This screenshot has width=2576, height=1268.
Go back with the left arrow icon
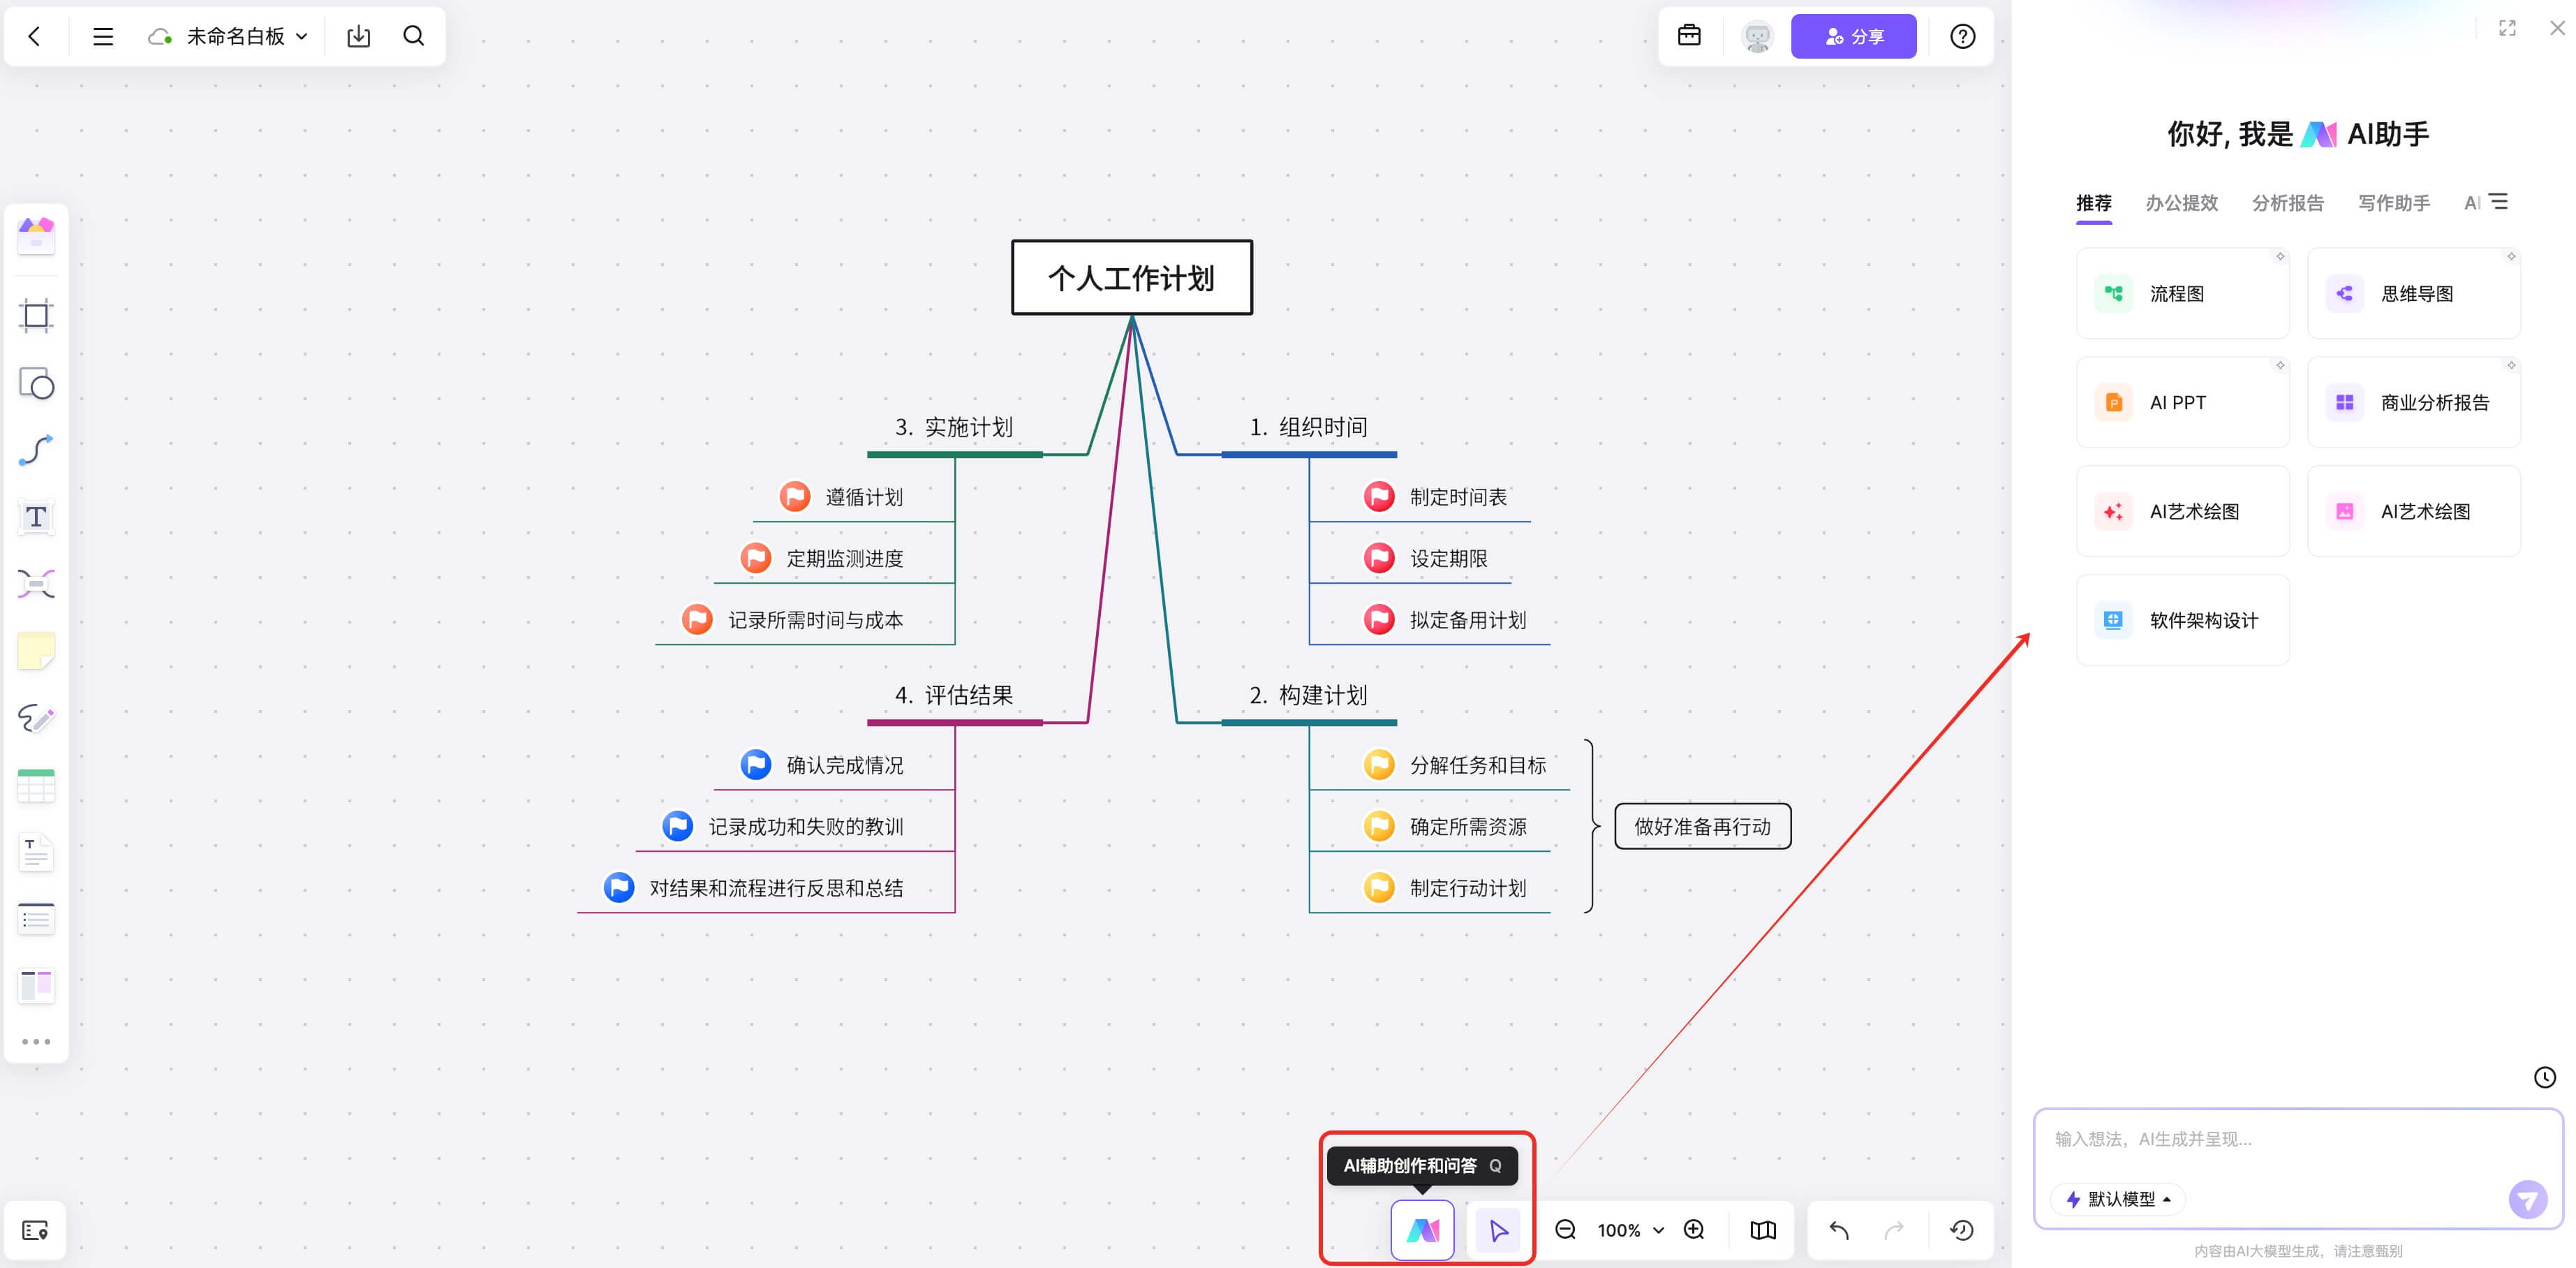coord(35,37)
